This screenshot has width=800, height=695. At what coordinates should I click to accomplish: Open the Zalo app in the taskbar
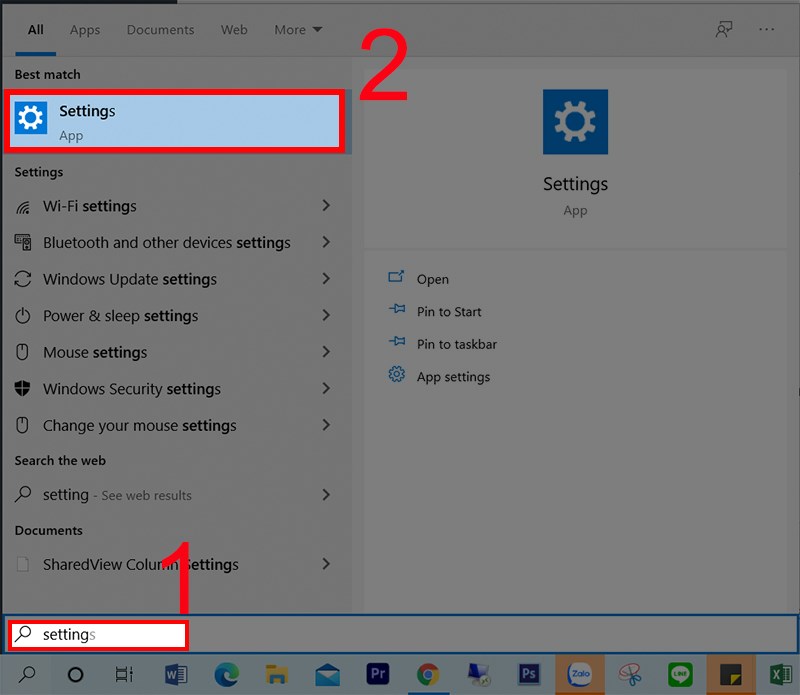(x=580, y=674)
